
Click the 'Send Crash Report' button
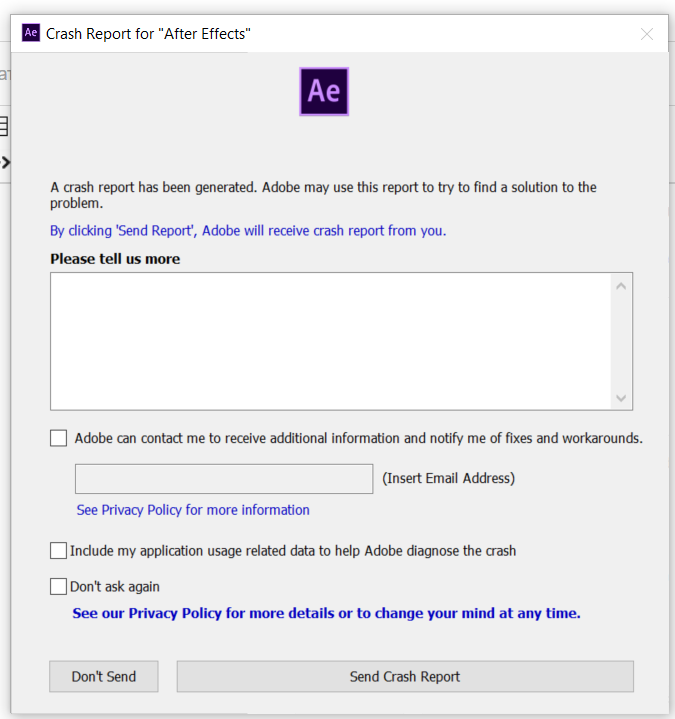click(x=405, y=676)
